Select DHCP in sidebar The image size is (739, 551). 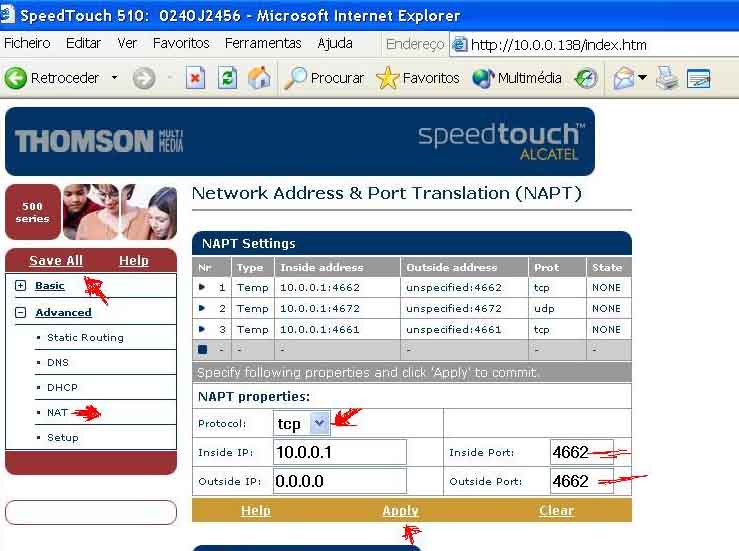(x=62, y=387)
